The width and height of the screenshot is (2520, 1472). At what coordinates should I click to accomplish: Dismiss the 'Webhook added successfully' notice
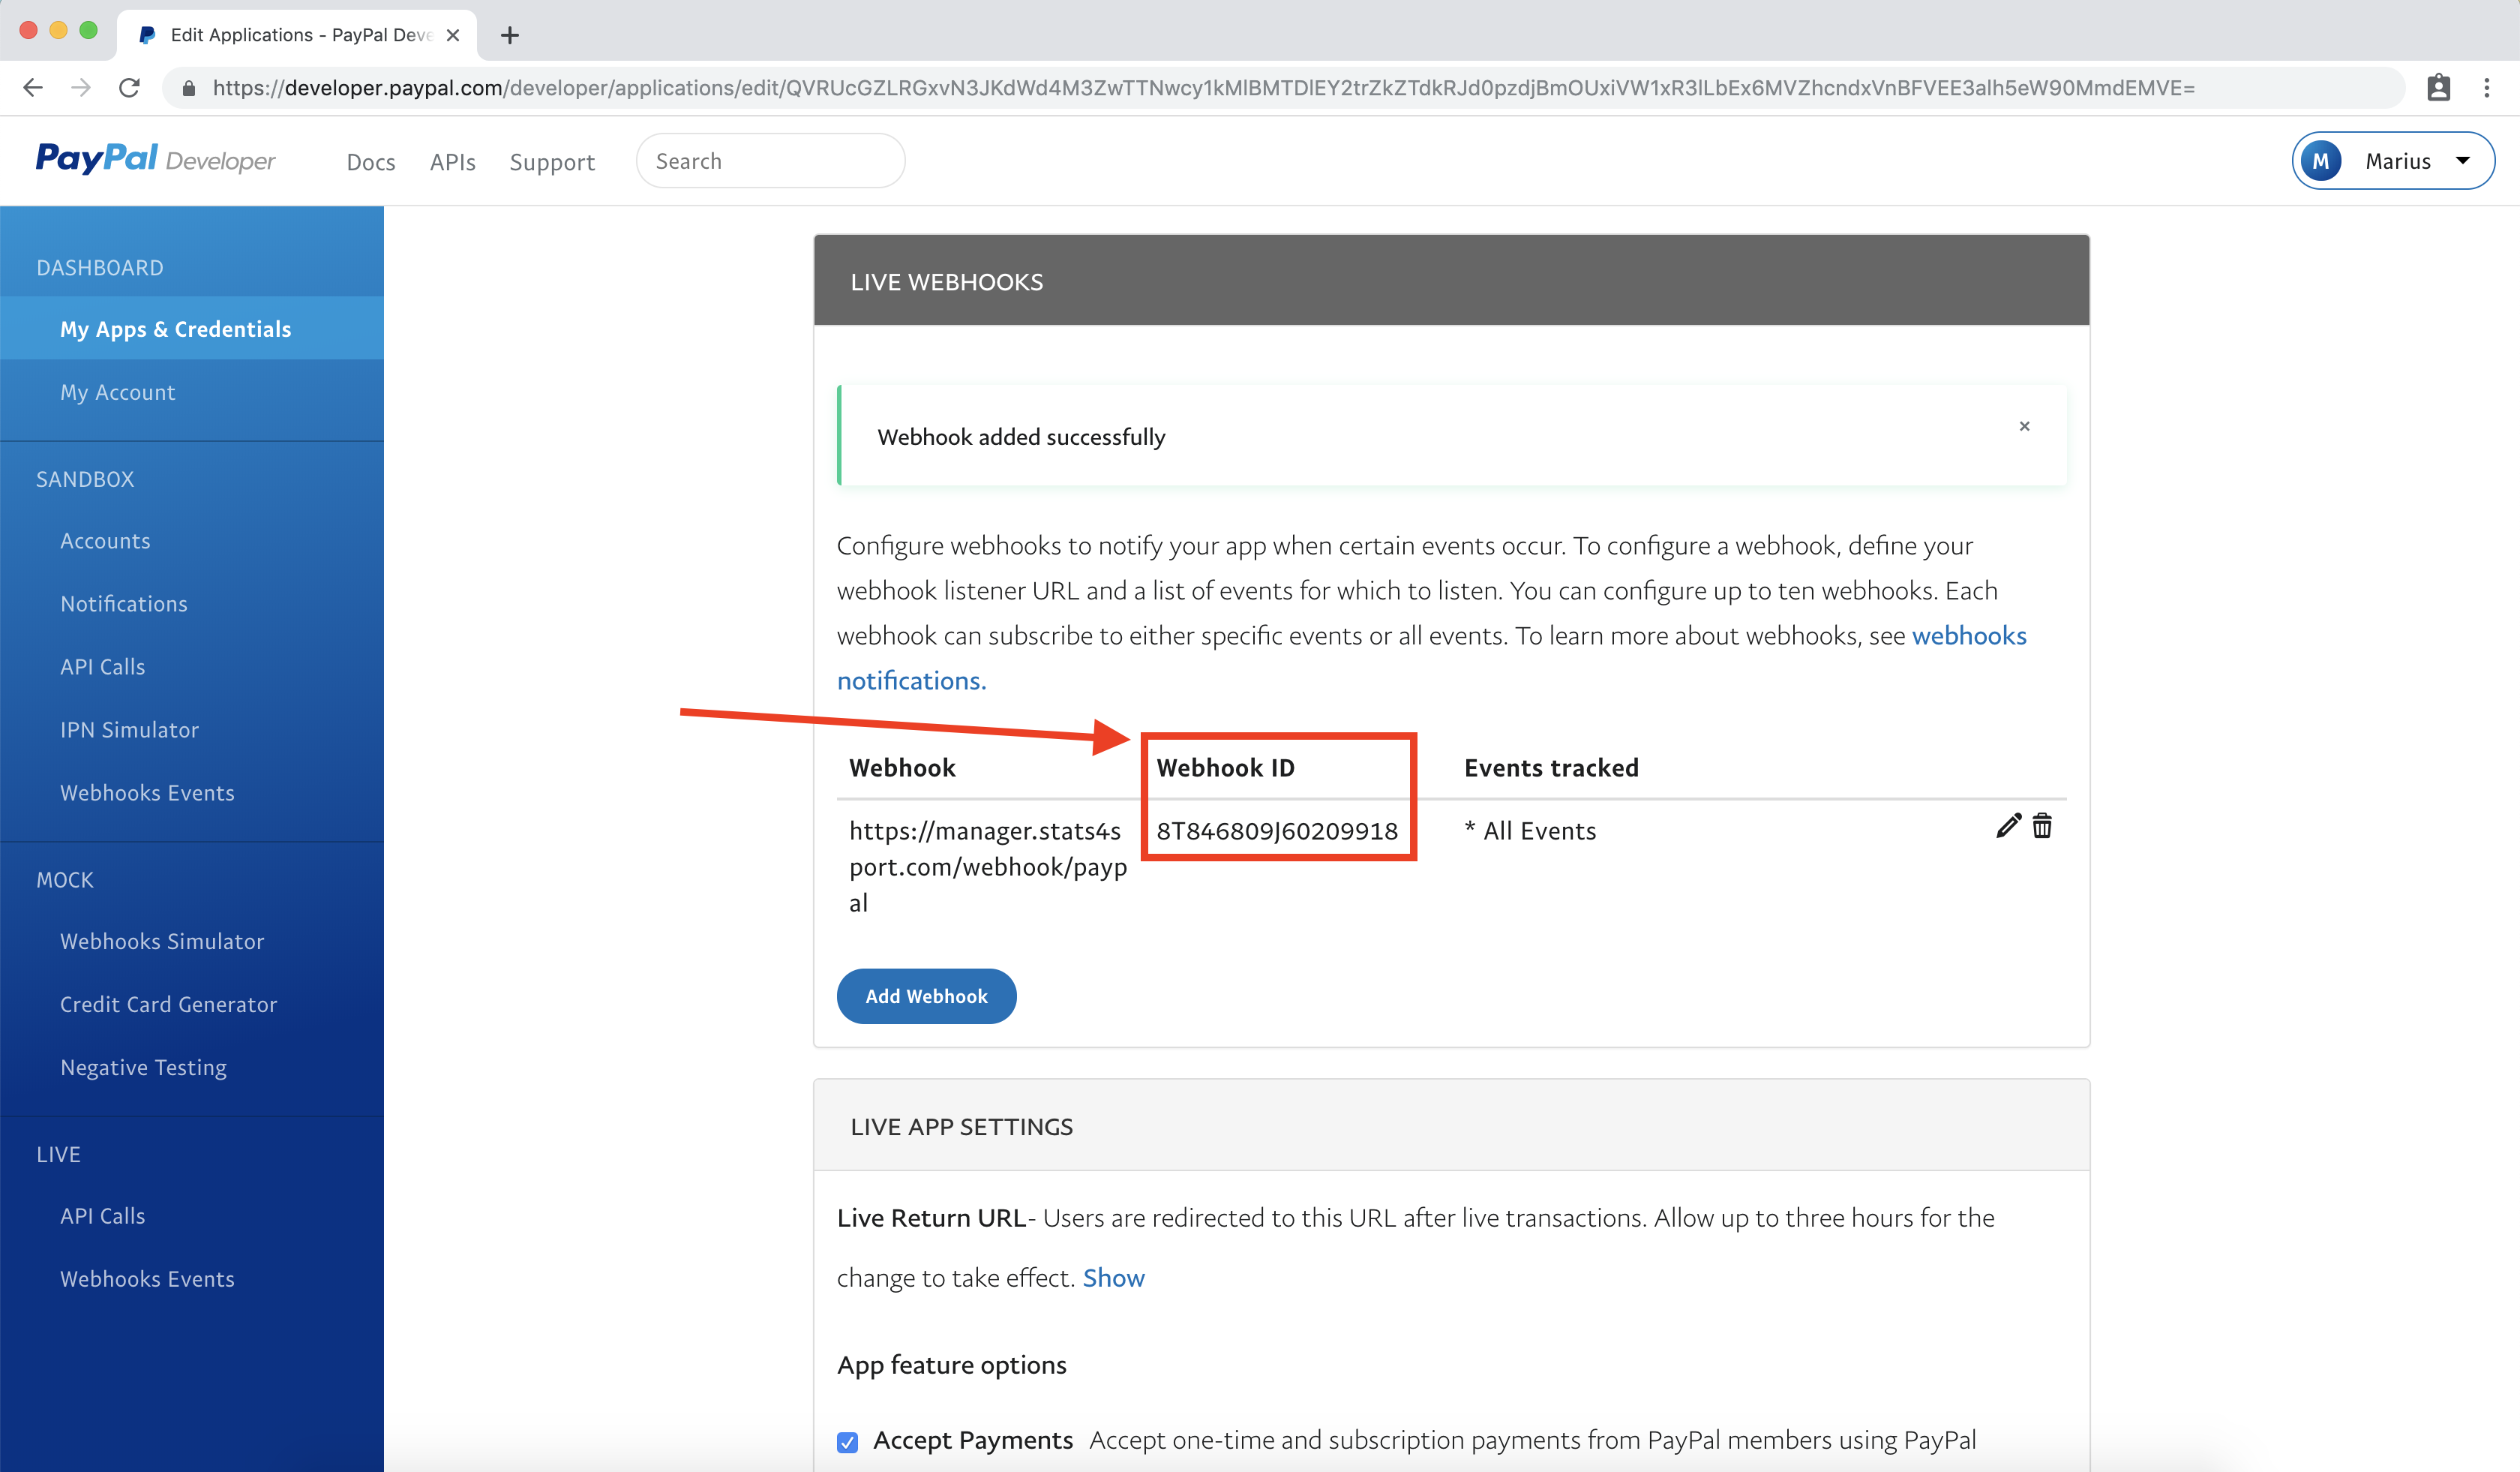coord(2024,426)
